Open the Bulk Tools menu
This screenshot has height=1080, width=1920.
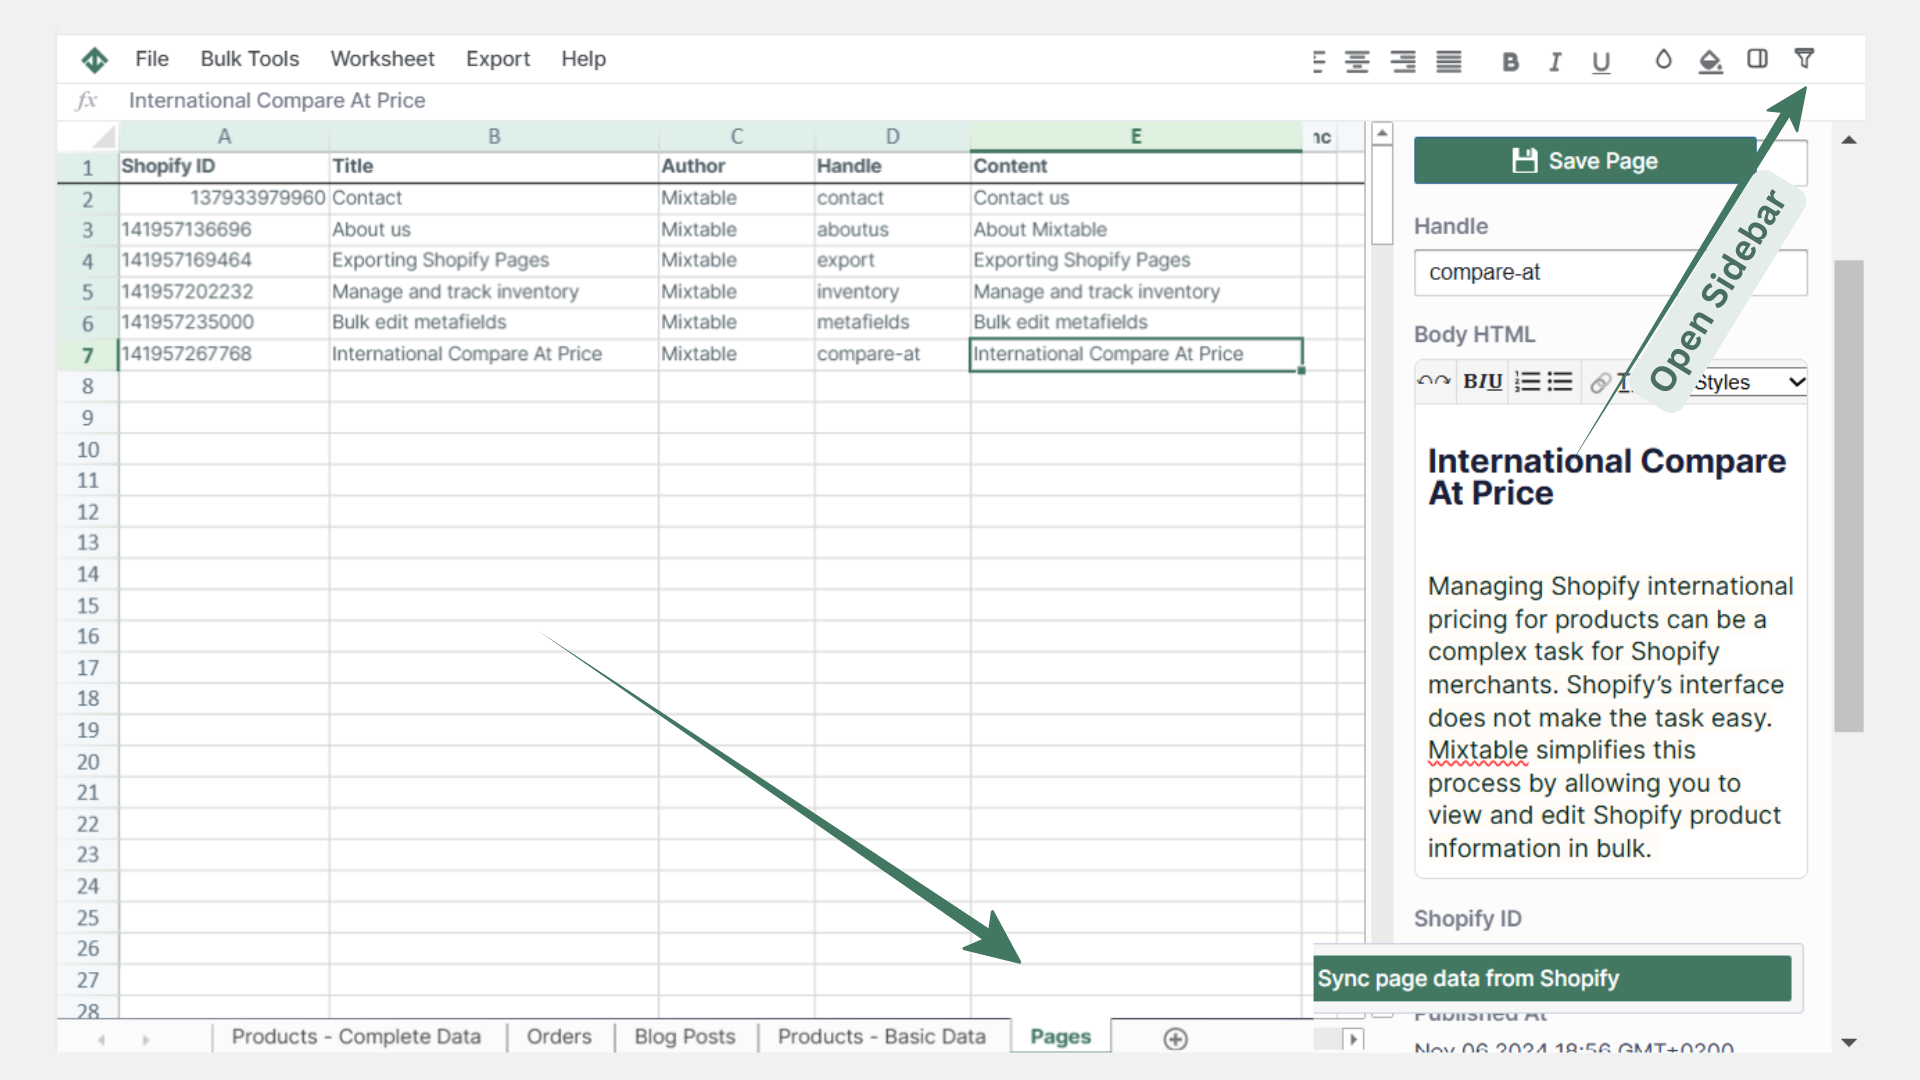pyautogui.click(x=249, y=59)
